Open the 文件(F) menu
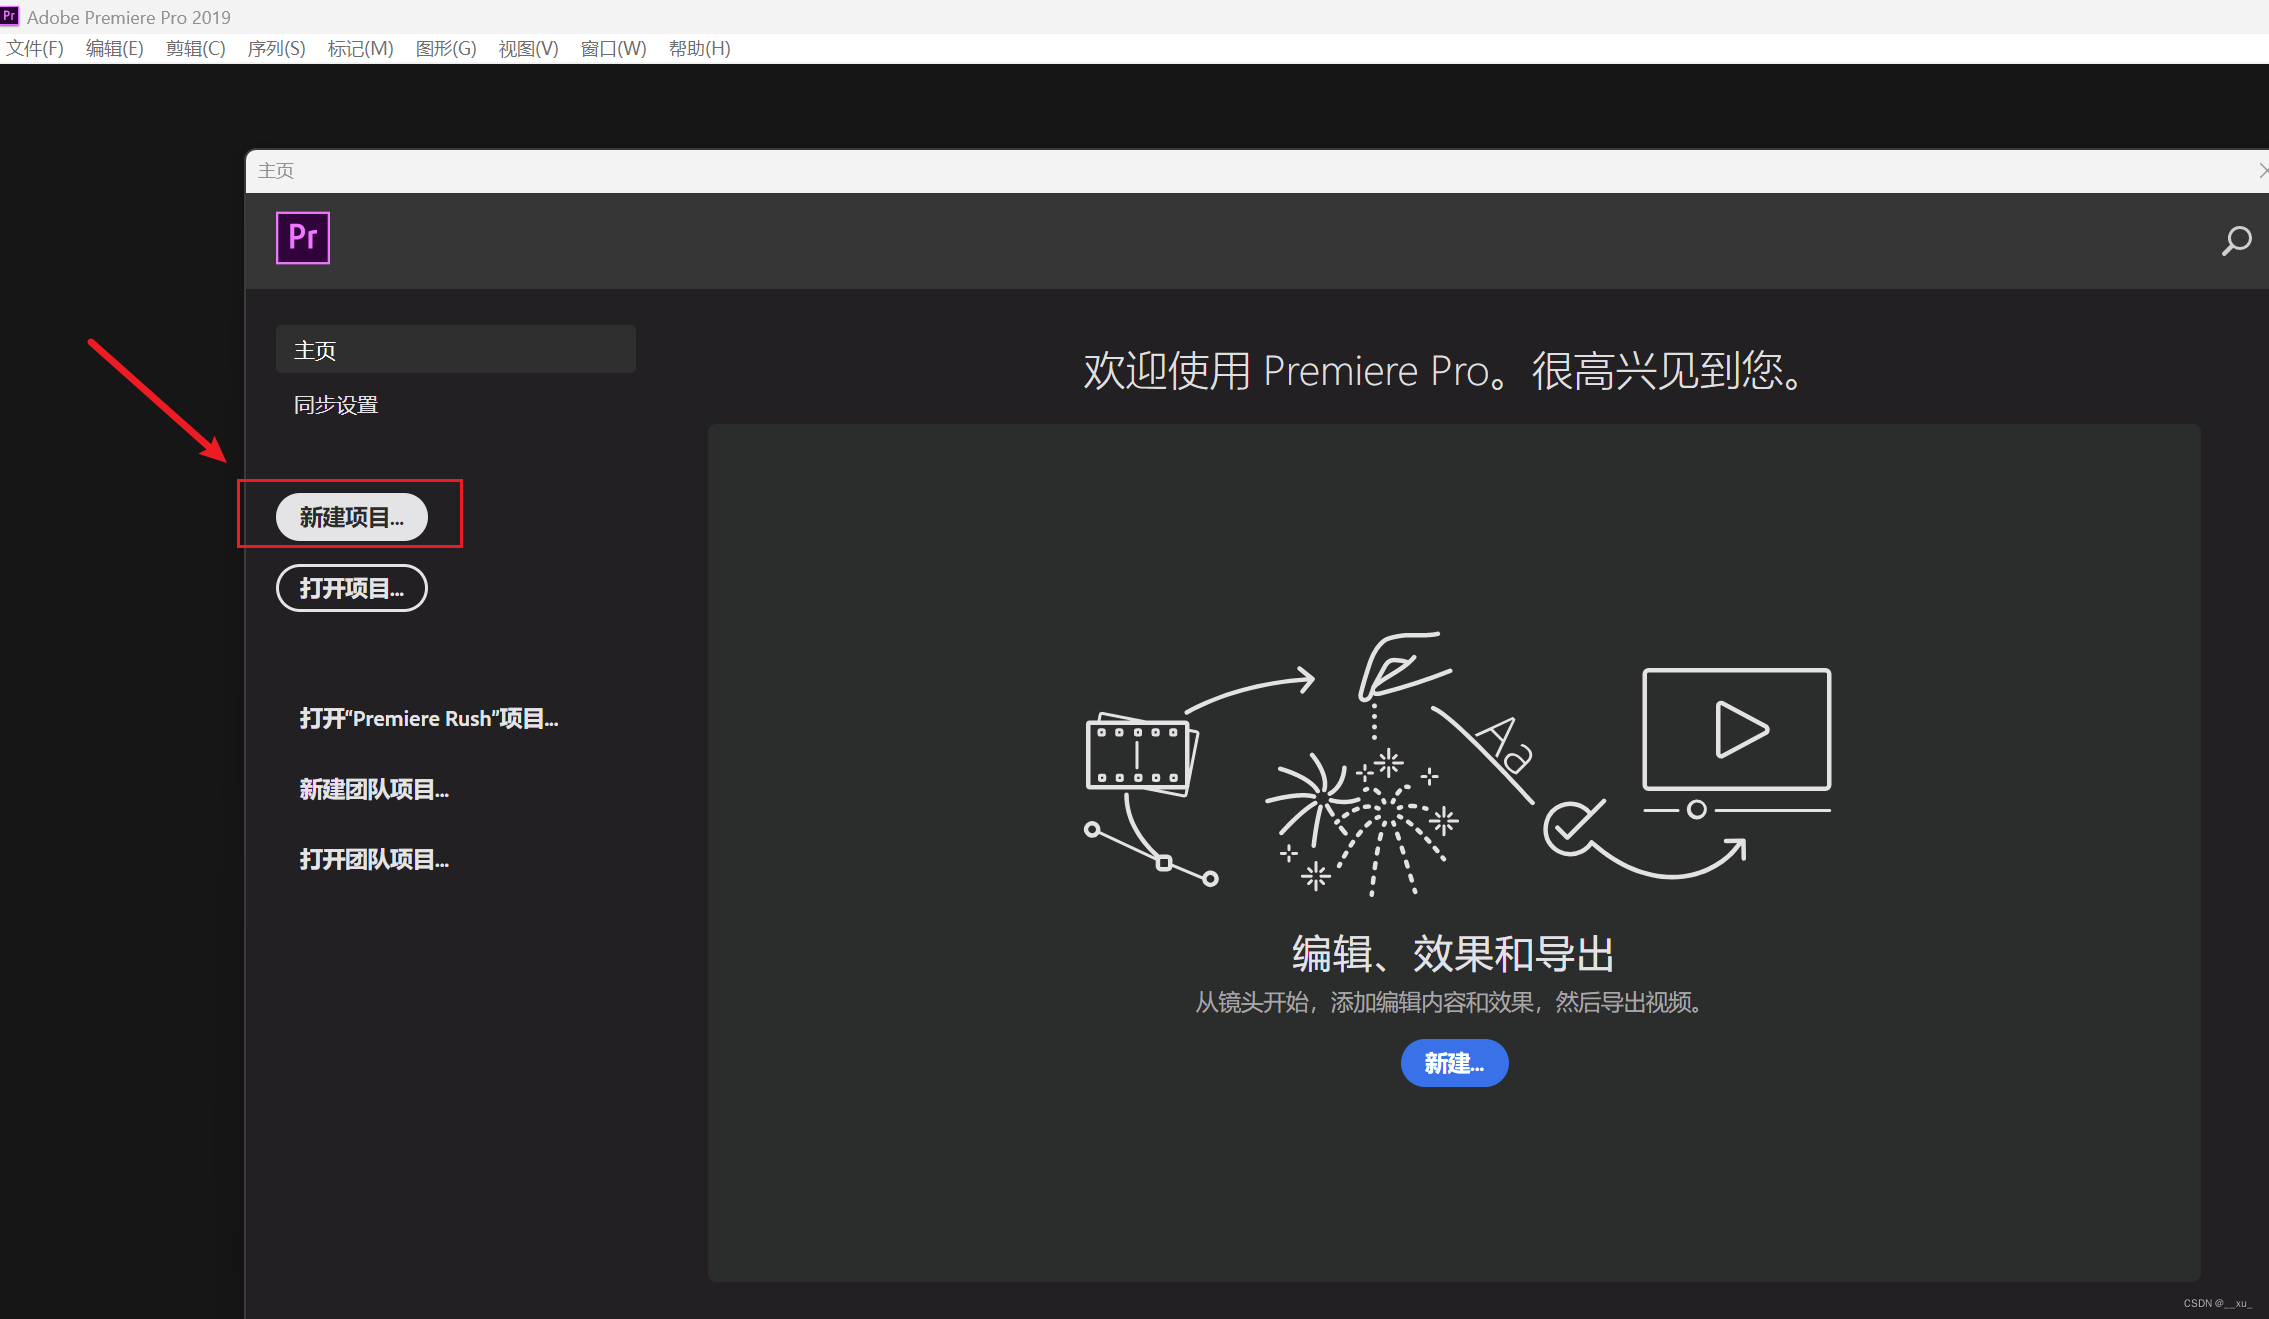 (x=35, y=49)
